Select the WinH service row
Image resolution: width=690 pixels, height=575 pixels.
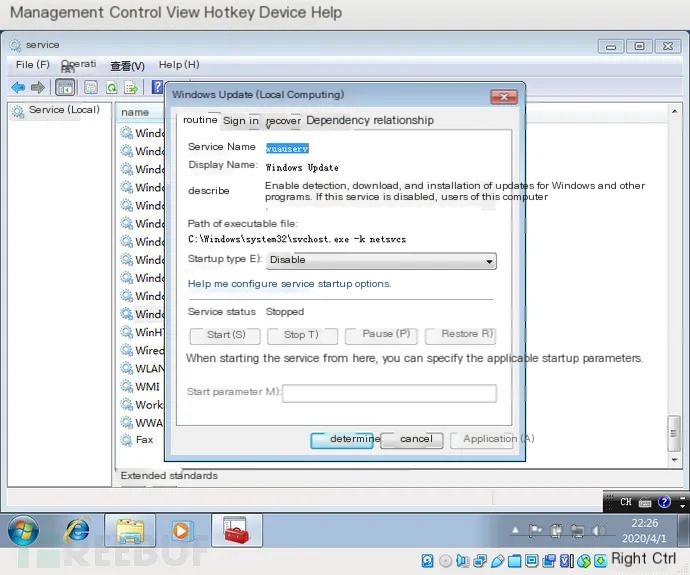pos(142,333)
